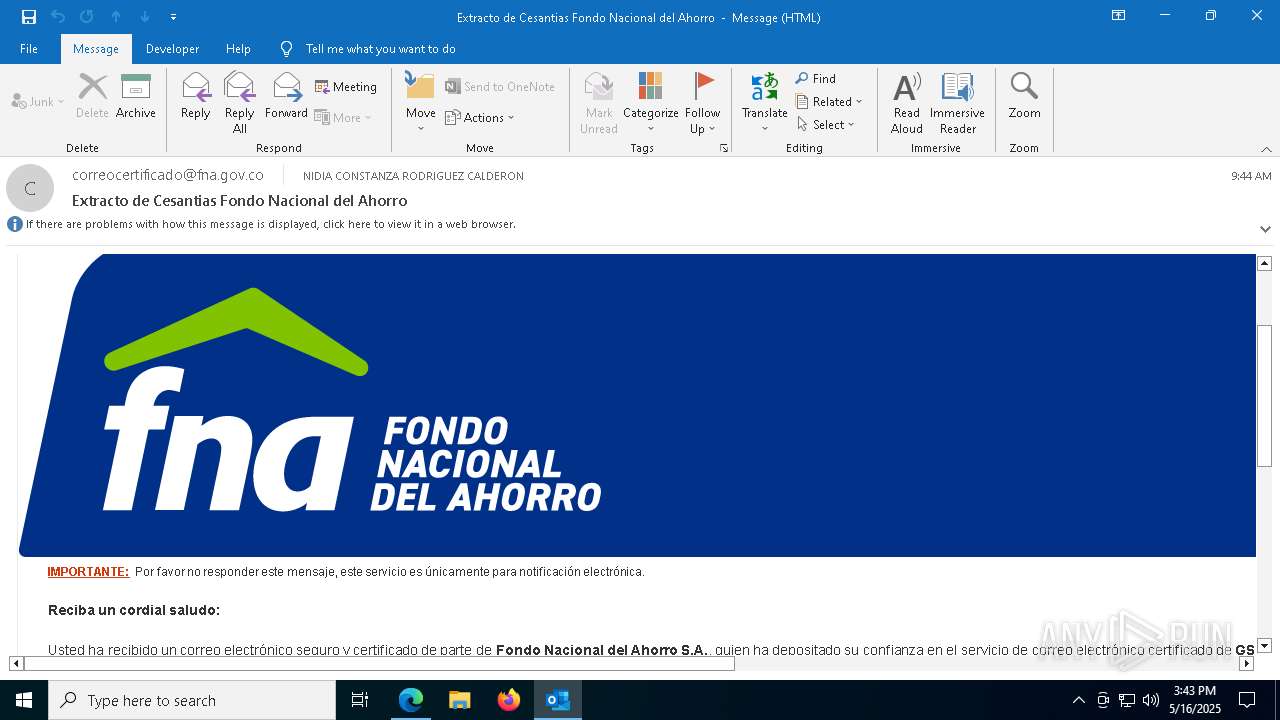Archive this email
This screenshot has width=1280, height=720.
click(136, 96)
